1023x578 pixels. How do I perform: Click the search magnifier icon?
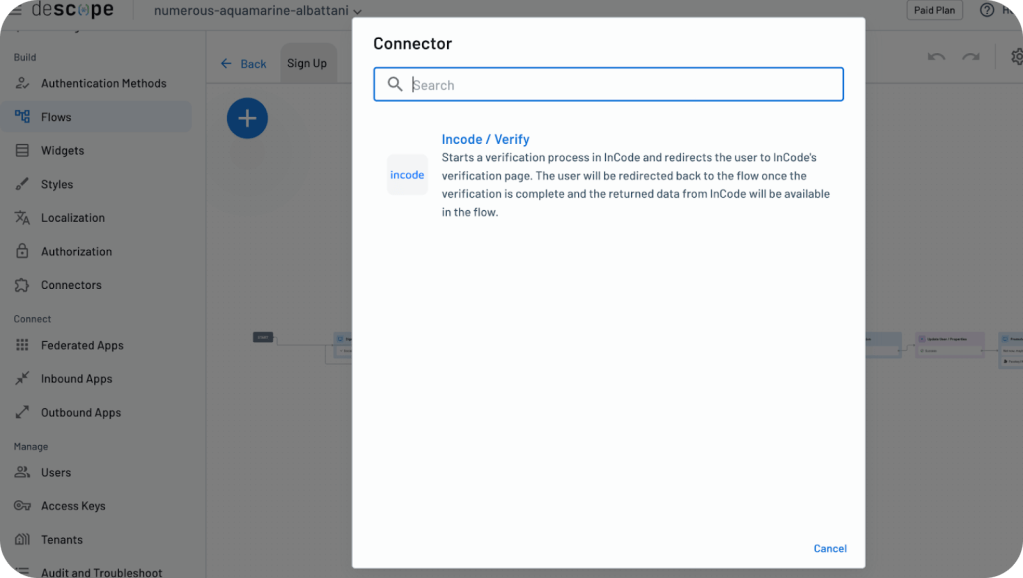(395, 84)
